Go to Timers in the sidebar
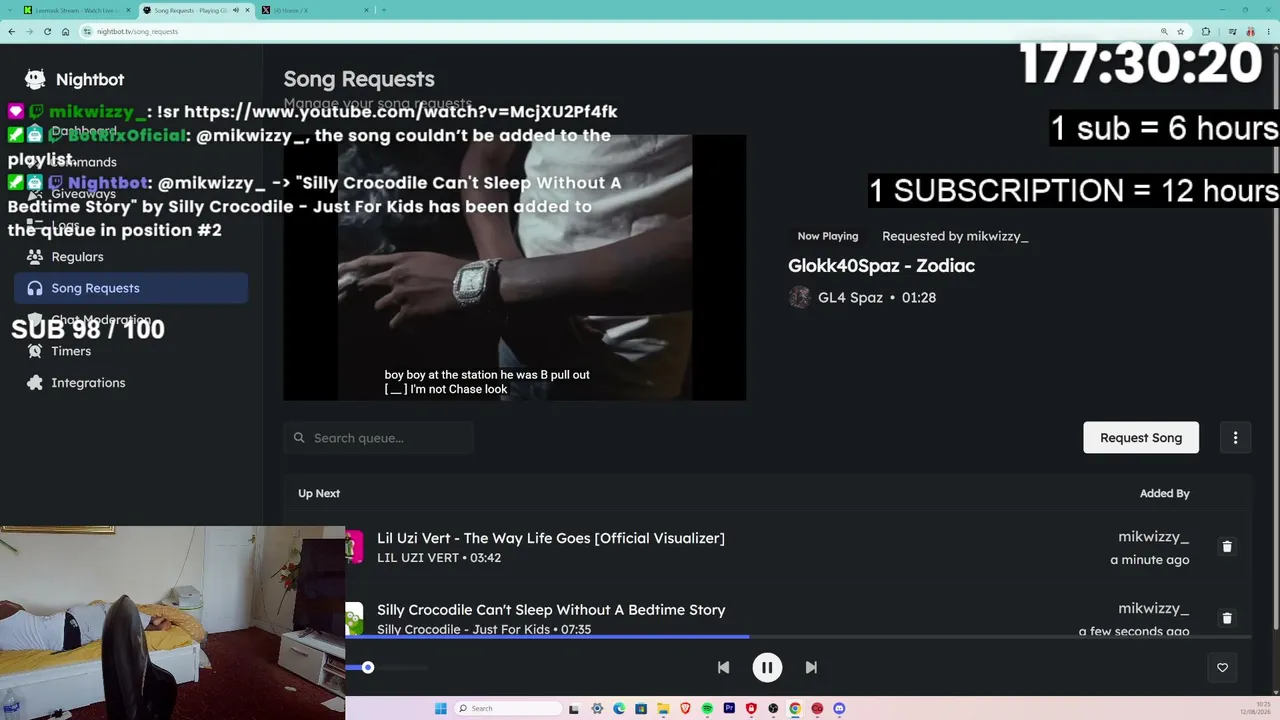Screen dimensions: 1280x720 [x=71, y=351]
